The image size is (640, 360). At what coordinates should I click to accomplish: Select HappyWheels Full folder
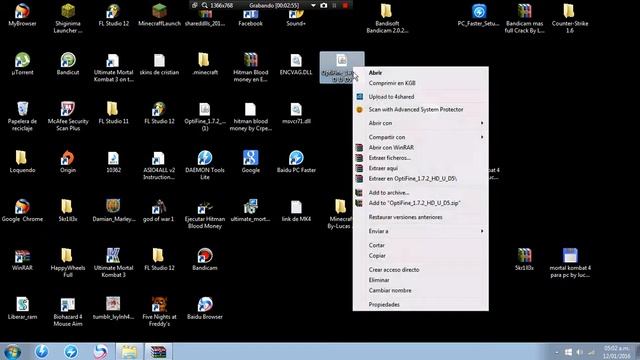68,263
